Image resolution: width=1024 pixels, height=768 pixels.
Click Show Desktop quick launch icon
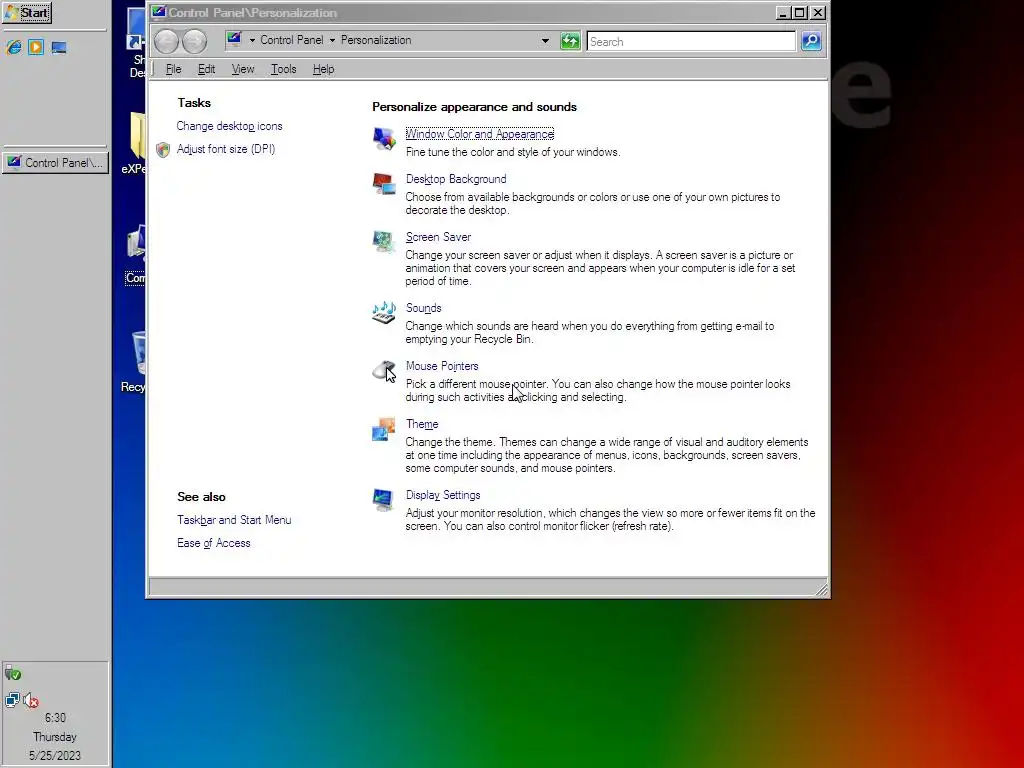(59, 47)
